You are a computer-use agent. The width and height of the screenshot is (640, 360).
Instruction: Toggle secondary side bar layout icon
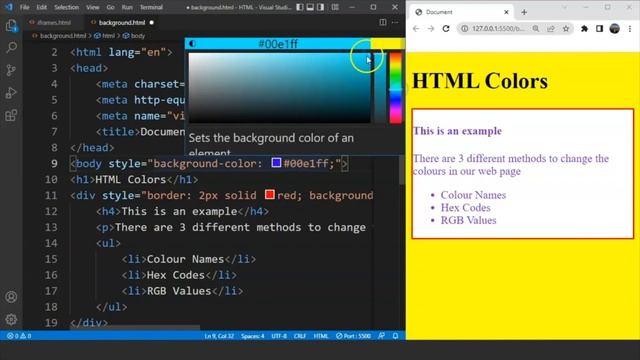point(321,7)
